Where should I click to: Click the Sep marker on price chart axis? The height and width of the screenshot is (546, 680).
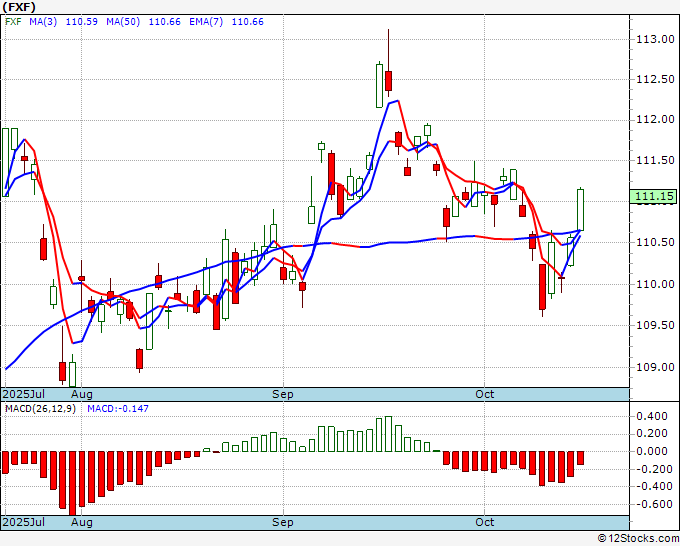(284, 394)
